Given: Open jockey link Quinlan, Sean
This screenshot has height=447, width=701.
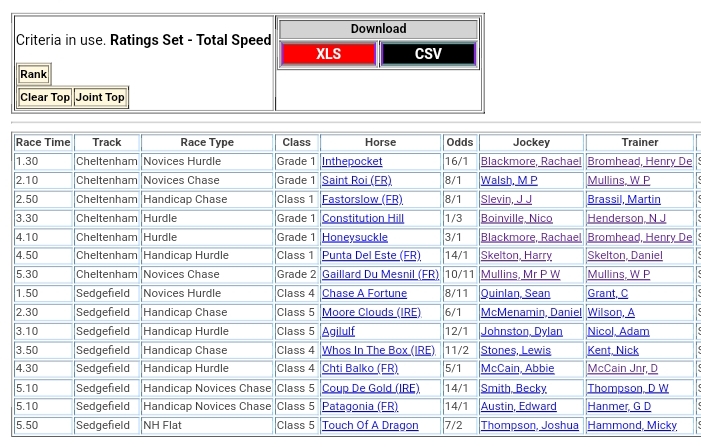Looking at the screenshot, I should (515, 294).
